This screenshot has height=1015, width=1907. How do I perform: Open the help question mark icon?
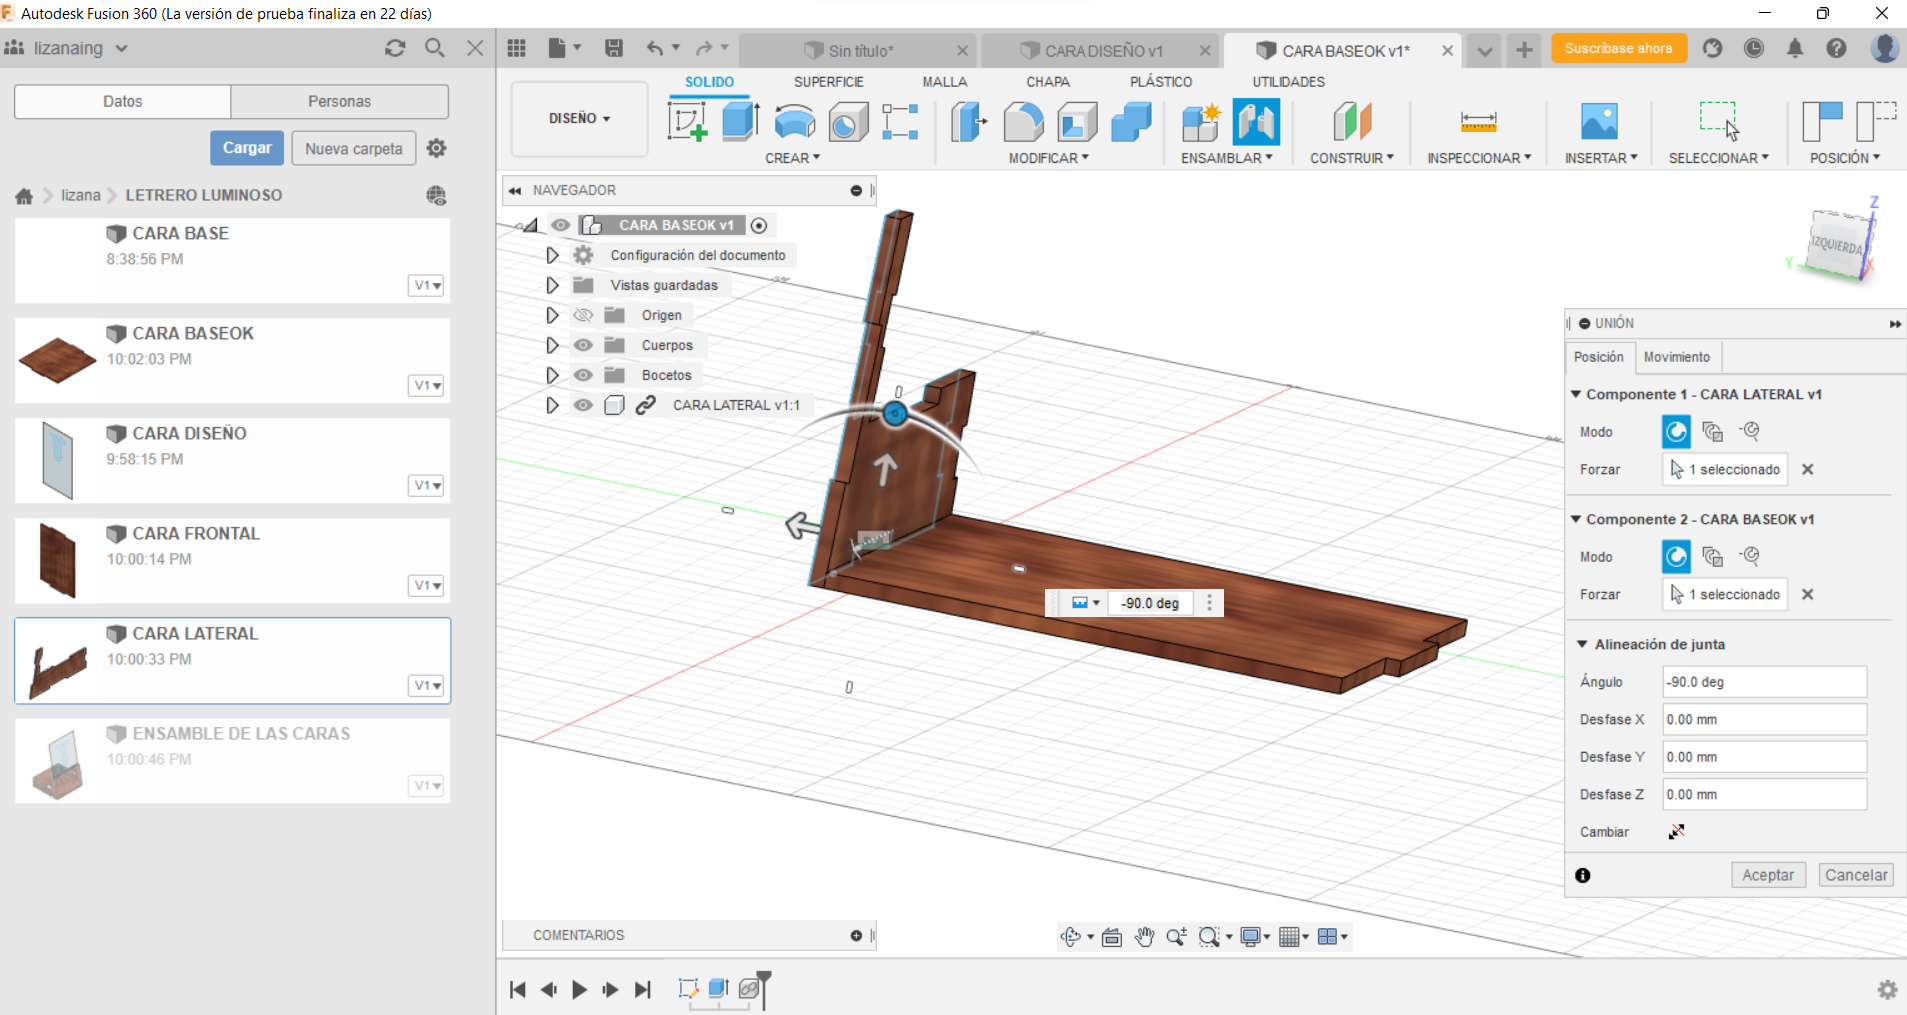coord(1836,48)
